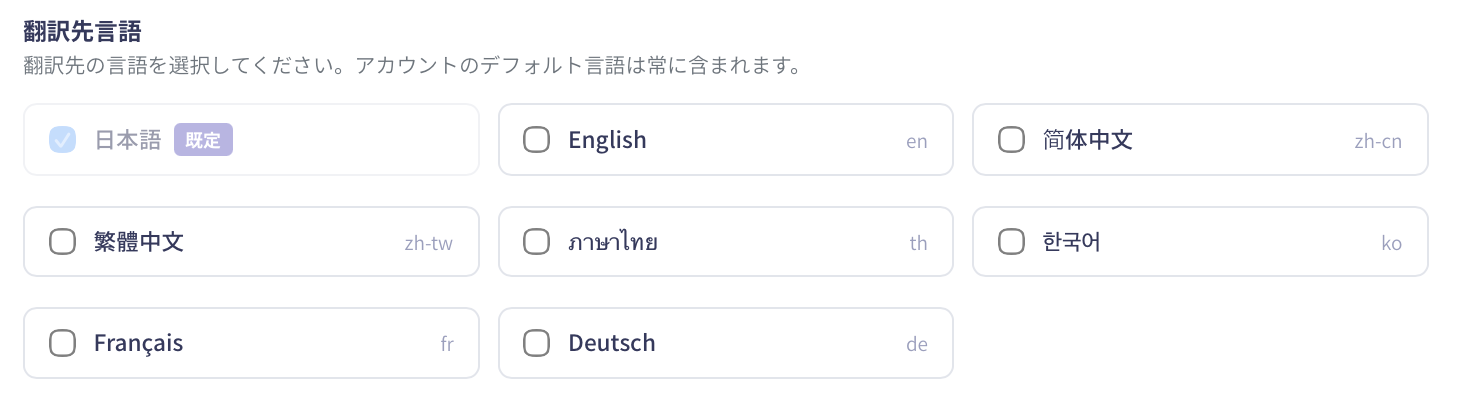Click the English label text

pyautogui.click(x=607, y=140)
